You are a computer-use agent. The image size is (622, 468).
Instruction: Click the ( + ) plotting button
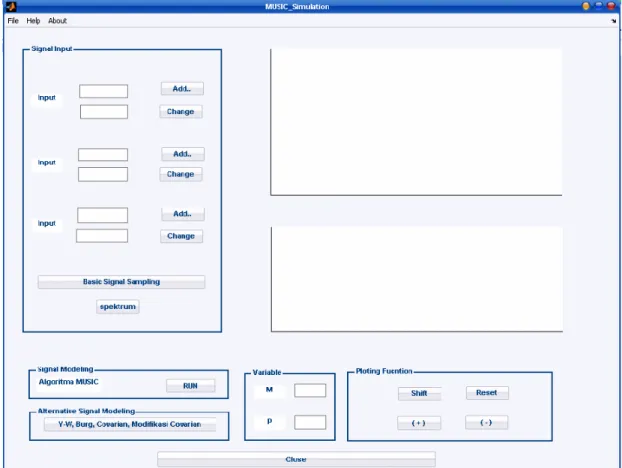419,423
